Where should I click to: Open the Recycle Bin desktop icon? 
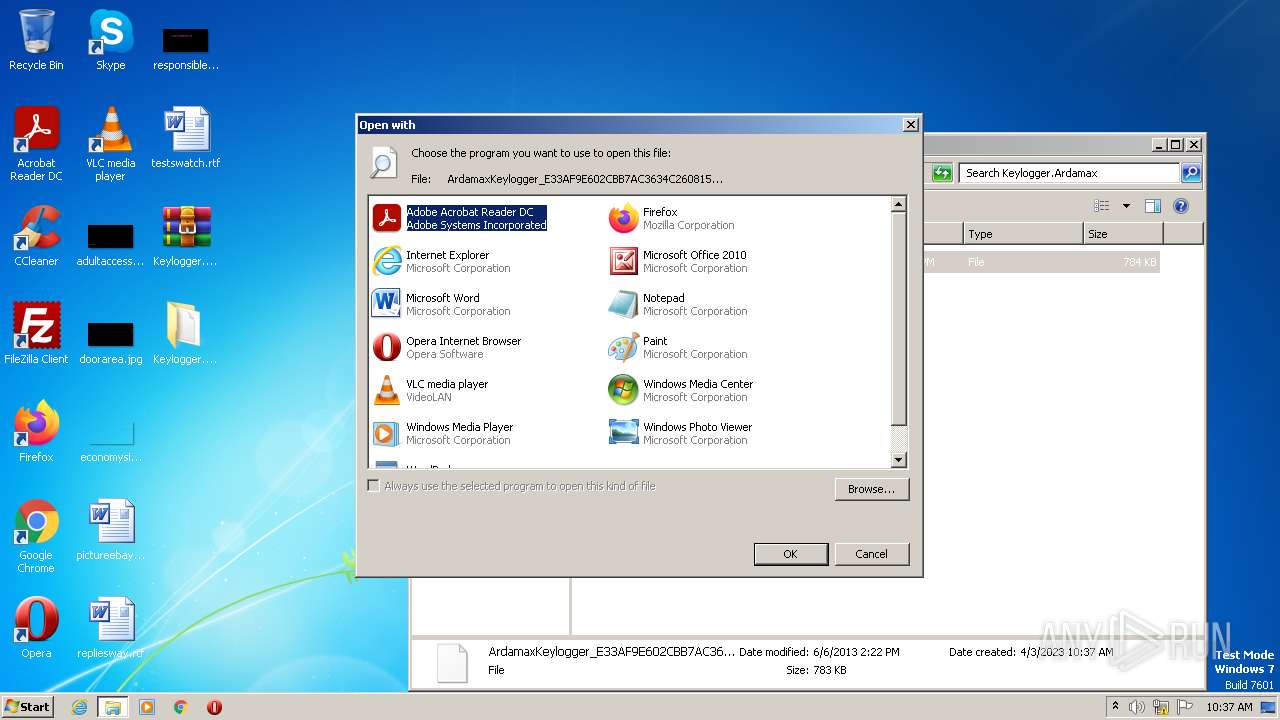coord(36,40)
